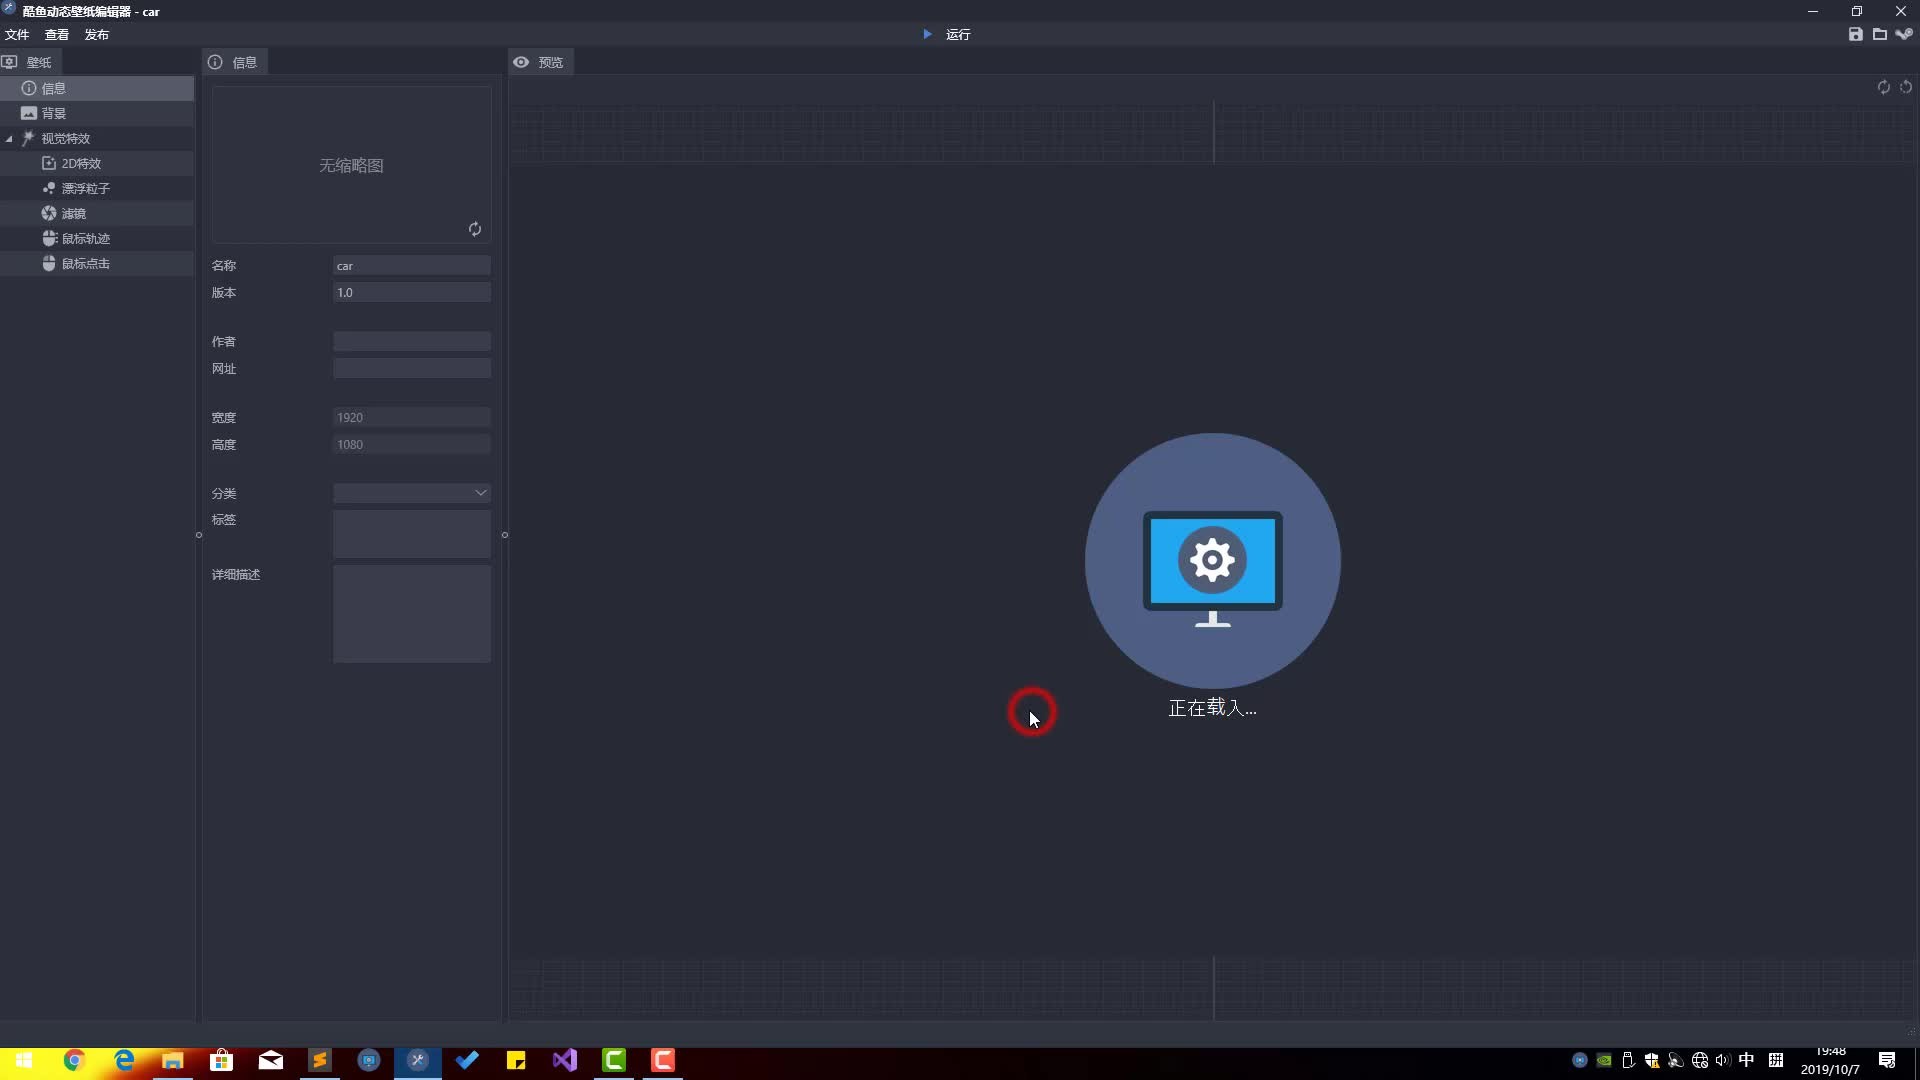
Task: Open the 发布 Publish menu
Action: click(96, 34)
